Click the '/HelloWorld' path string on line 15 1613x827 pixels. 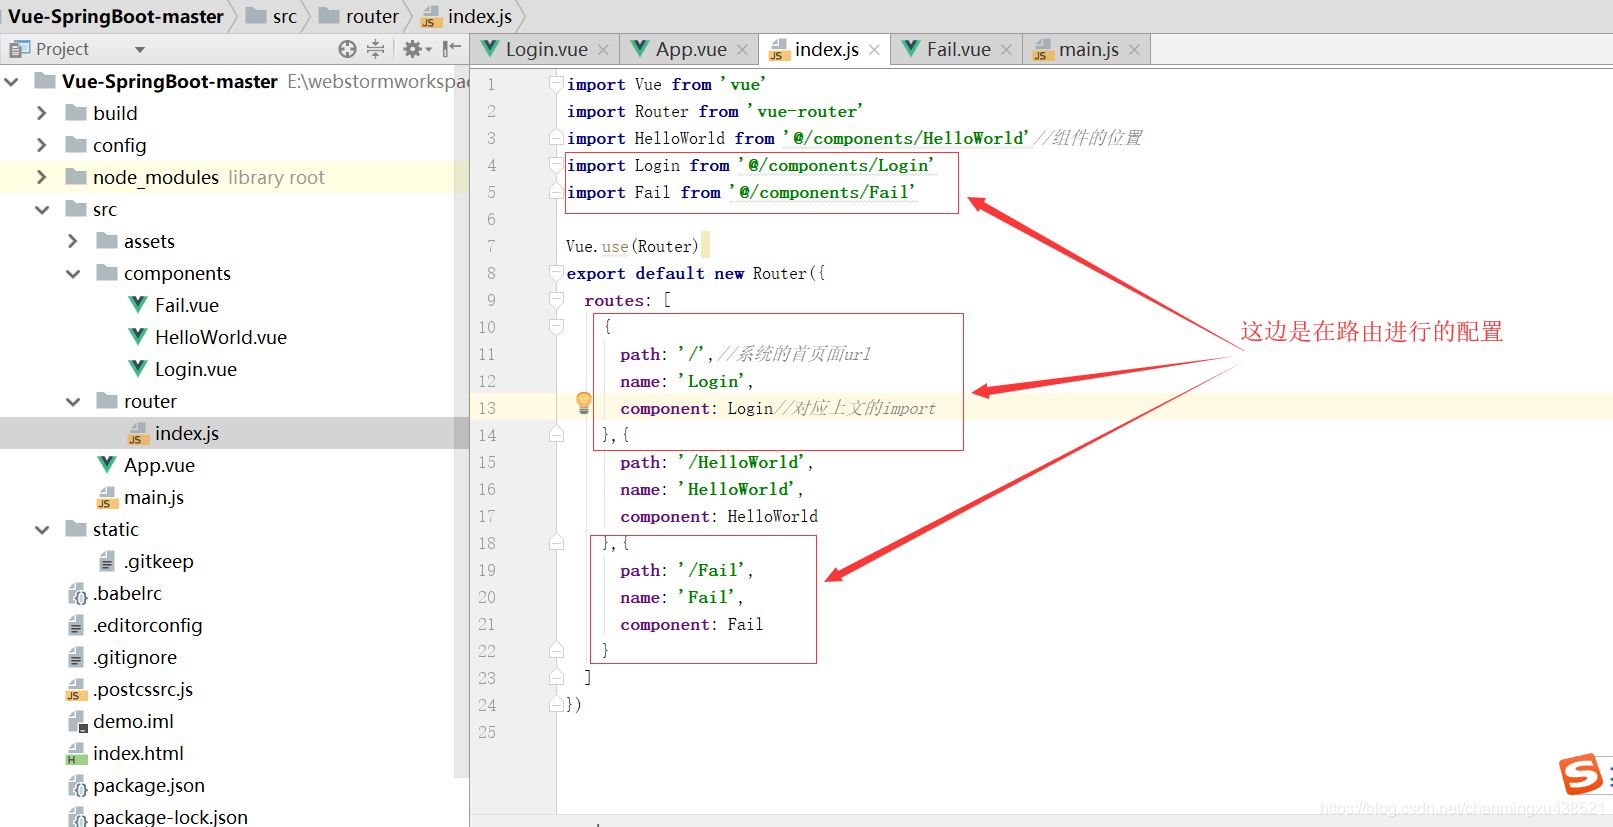click(741, 462)
